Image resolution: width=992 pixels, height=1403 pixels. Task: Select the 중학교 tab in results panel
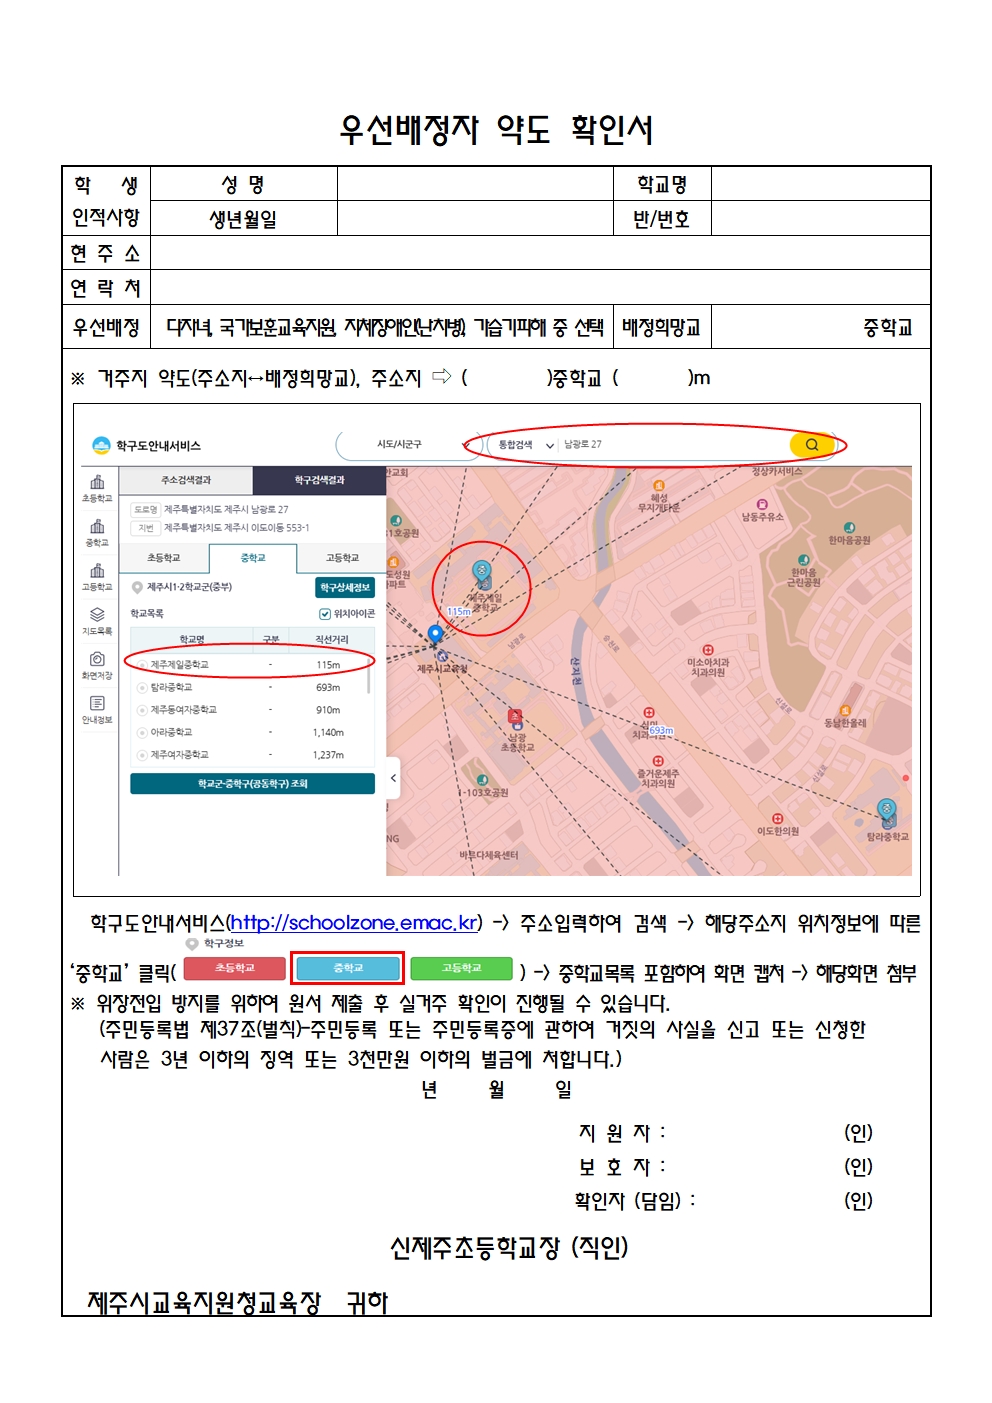(x=253, y=558)
